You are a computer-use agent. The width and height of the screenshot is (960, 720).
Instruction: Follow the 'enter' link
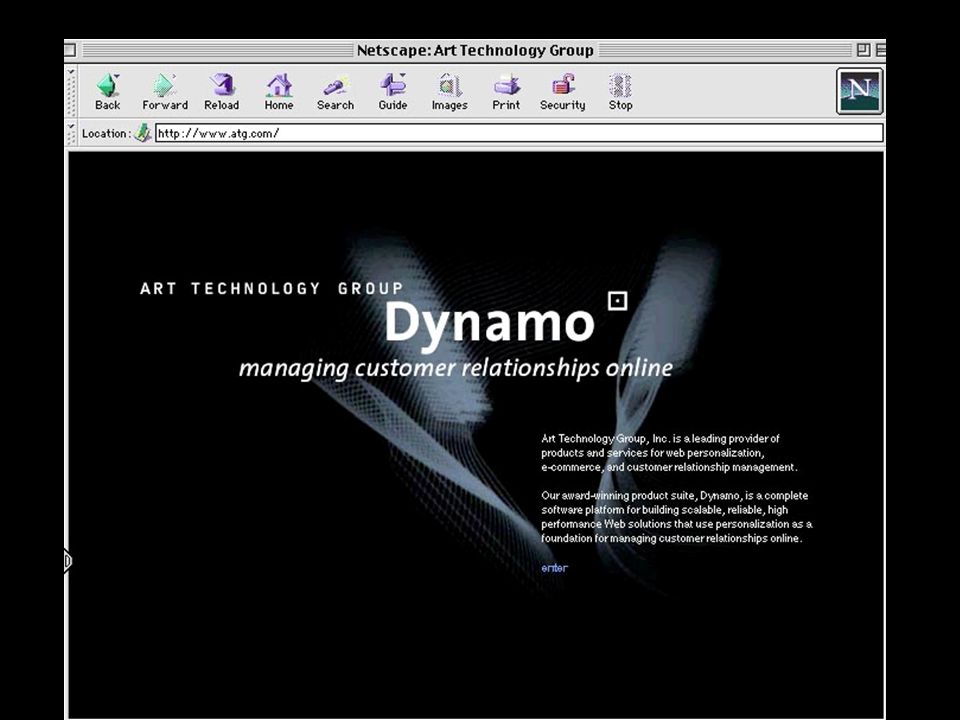point(555,568)
